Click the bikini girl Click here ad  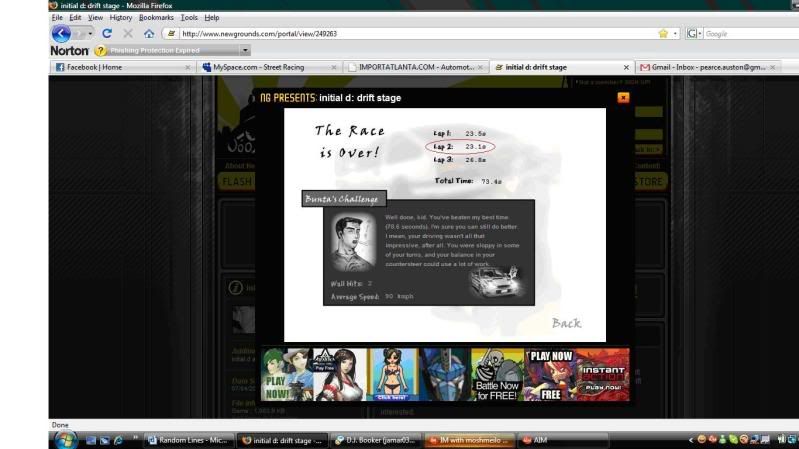(x=392, y=375)
